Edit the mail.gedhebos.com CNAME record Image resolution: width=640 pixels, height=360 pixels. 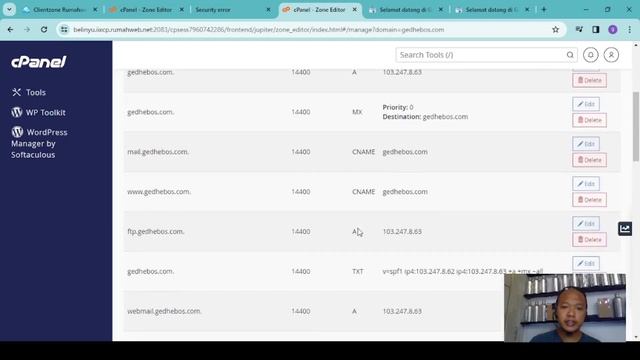pyautogui.click(x=586, y=144)
